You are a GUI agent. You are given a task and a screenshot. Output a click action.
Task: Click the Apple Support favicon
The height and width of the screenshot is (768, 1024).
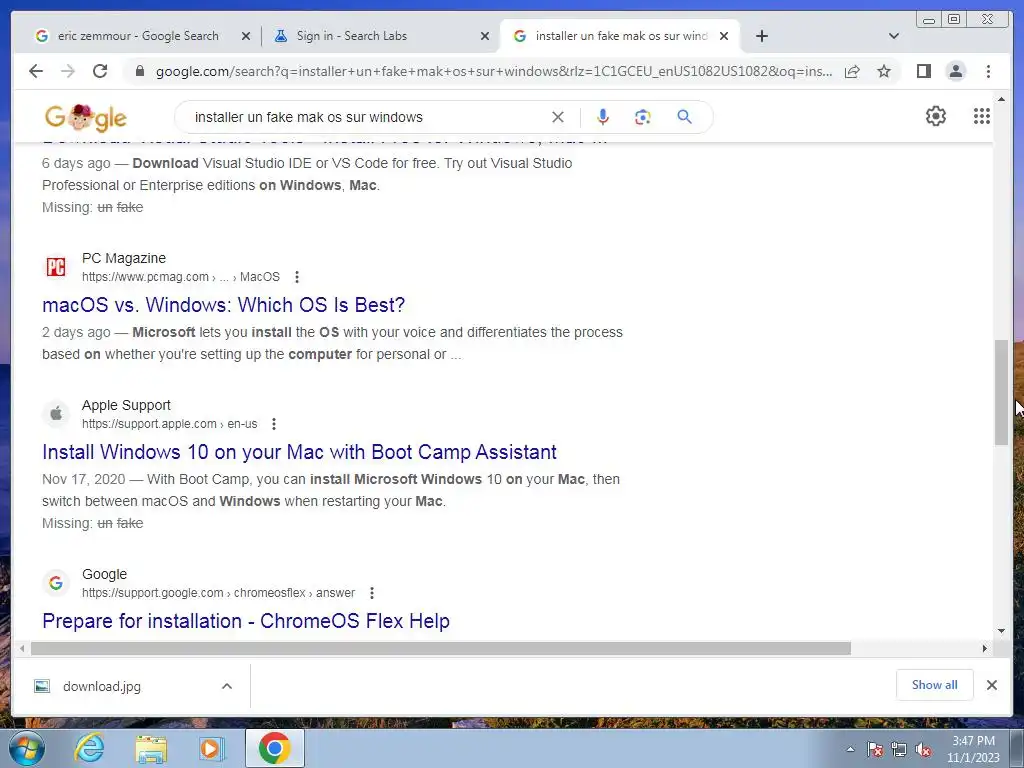pos(56,413)
